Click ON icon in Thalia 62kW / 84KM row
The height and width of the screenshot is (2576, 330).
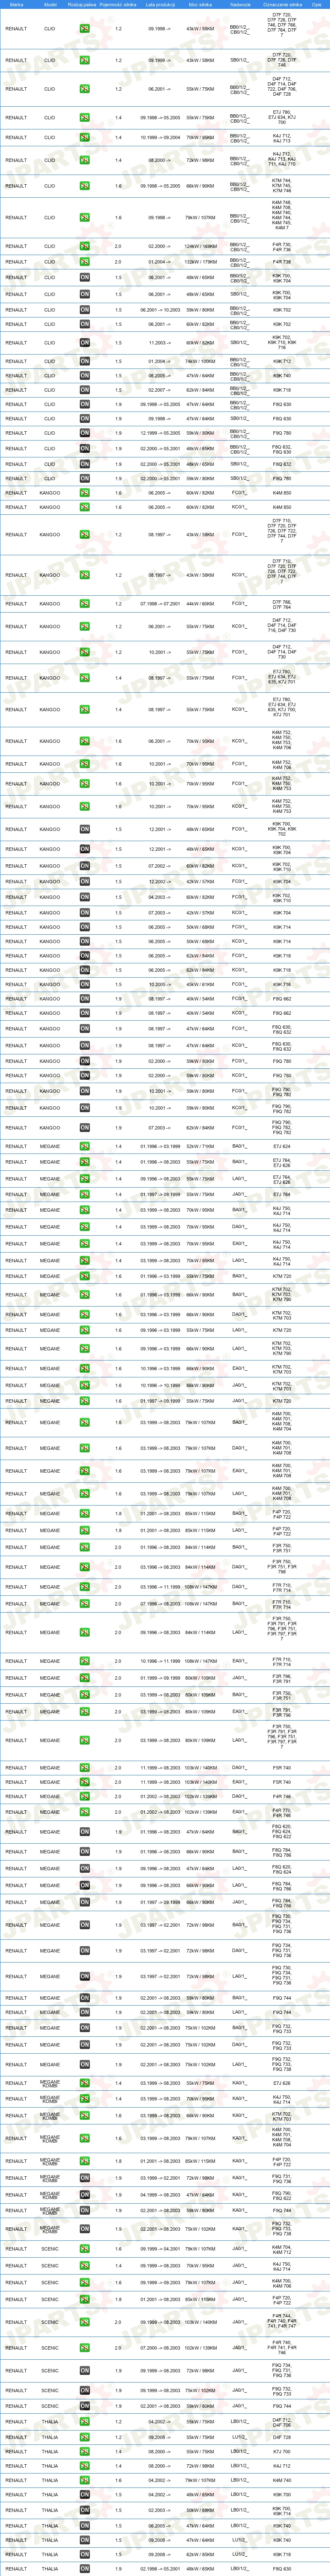point(84,2555)
